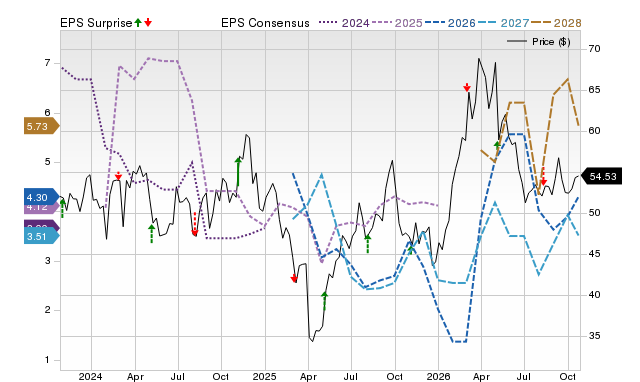
Task: Click the 35 tick on the price axis
Action: pos(594,336)
